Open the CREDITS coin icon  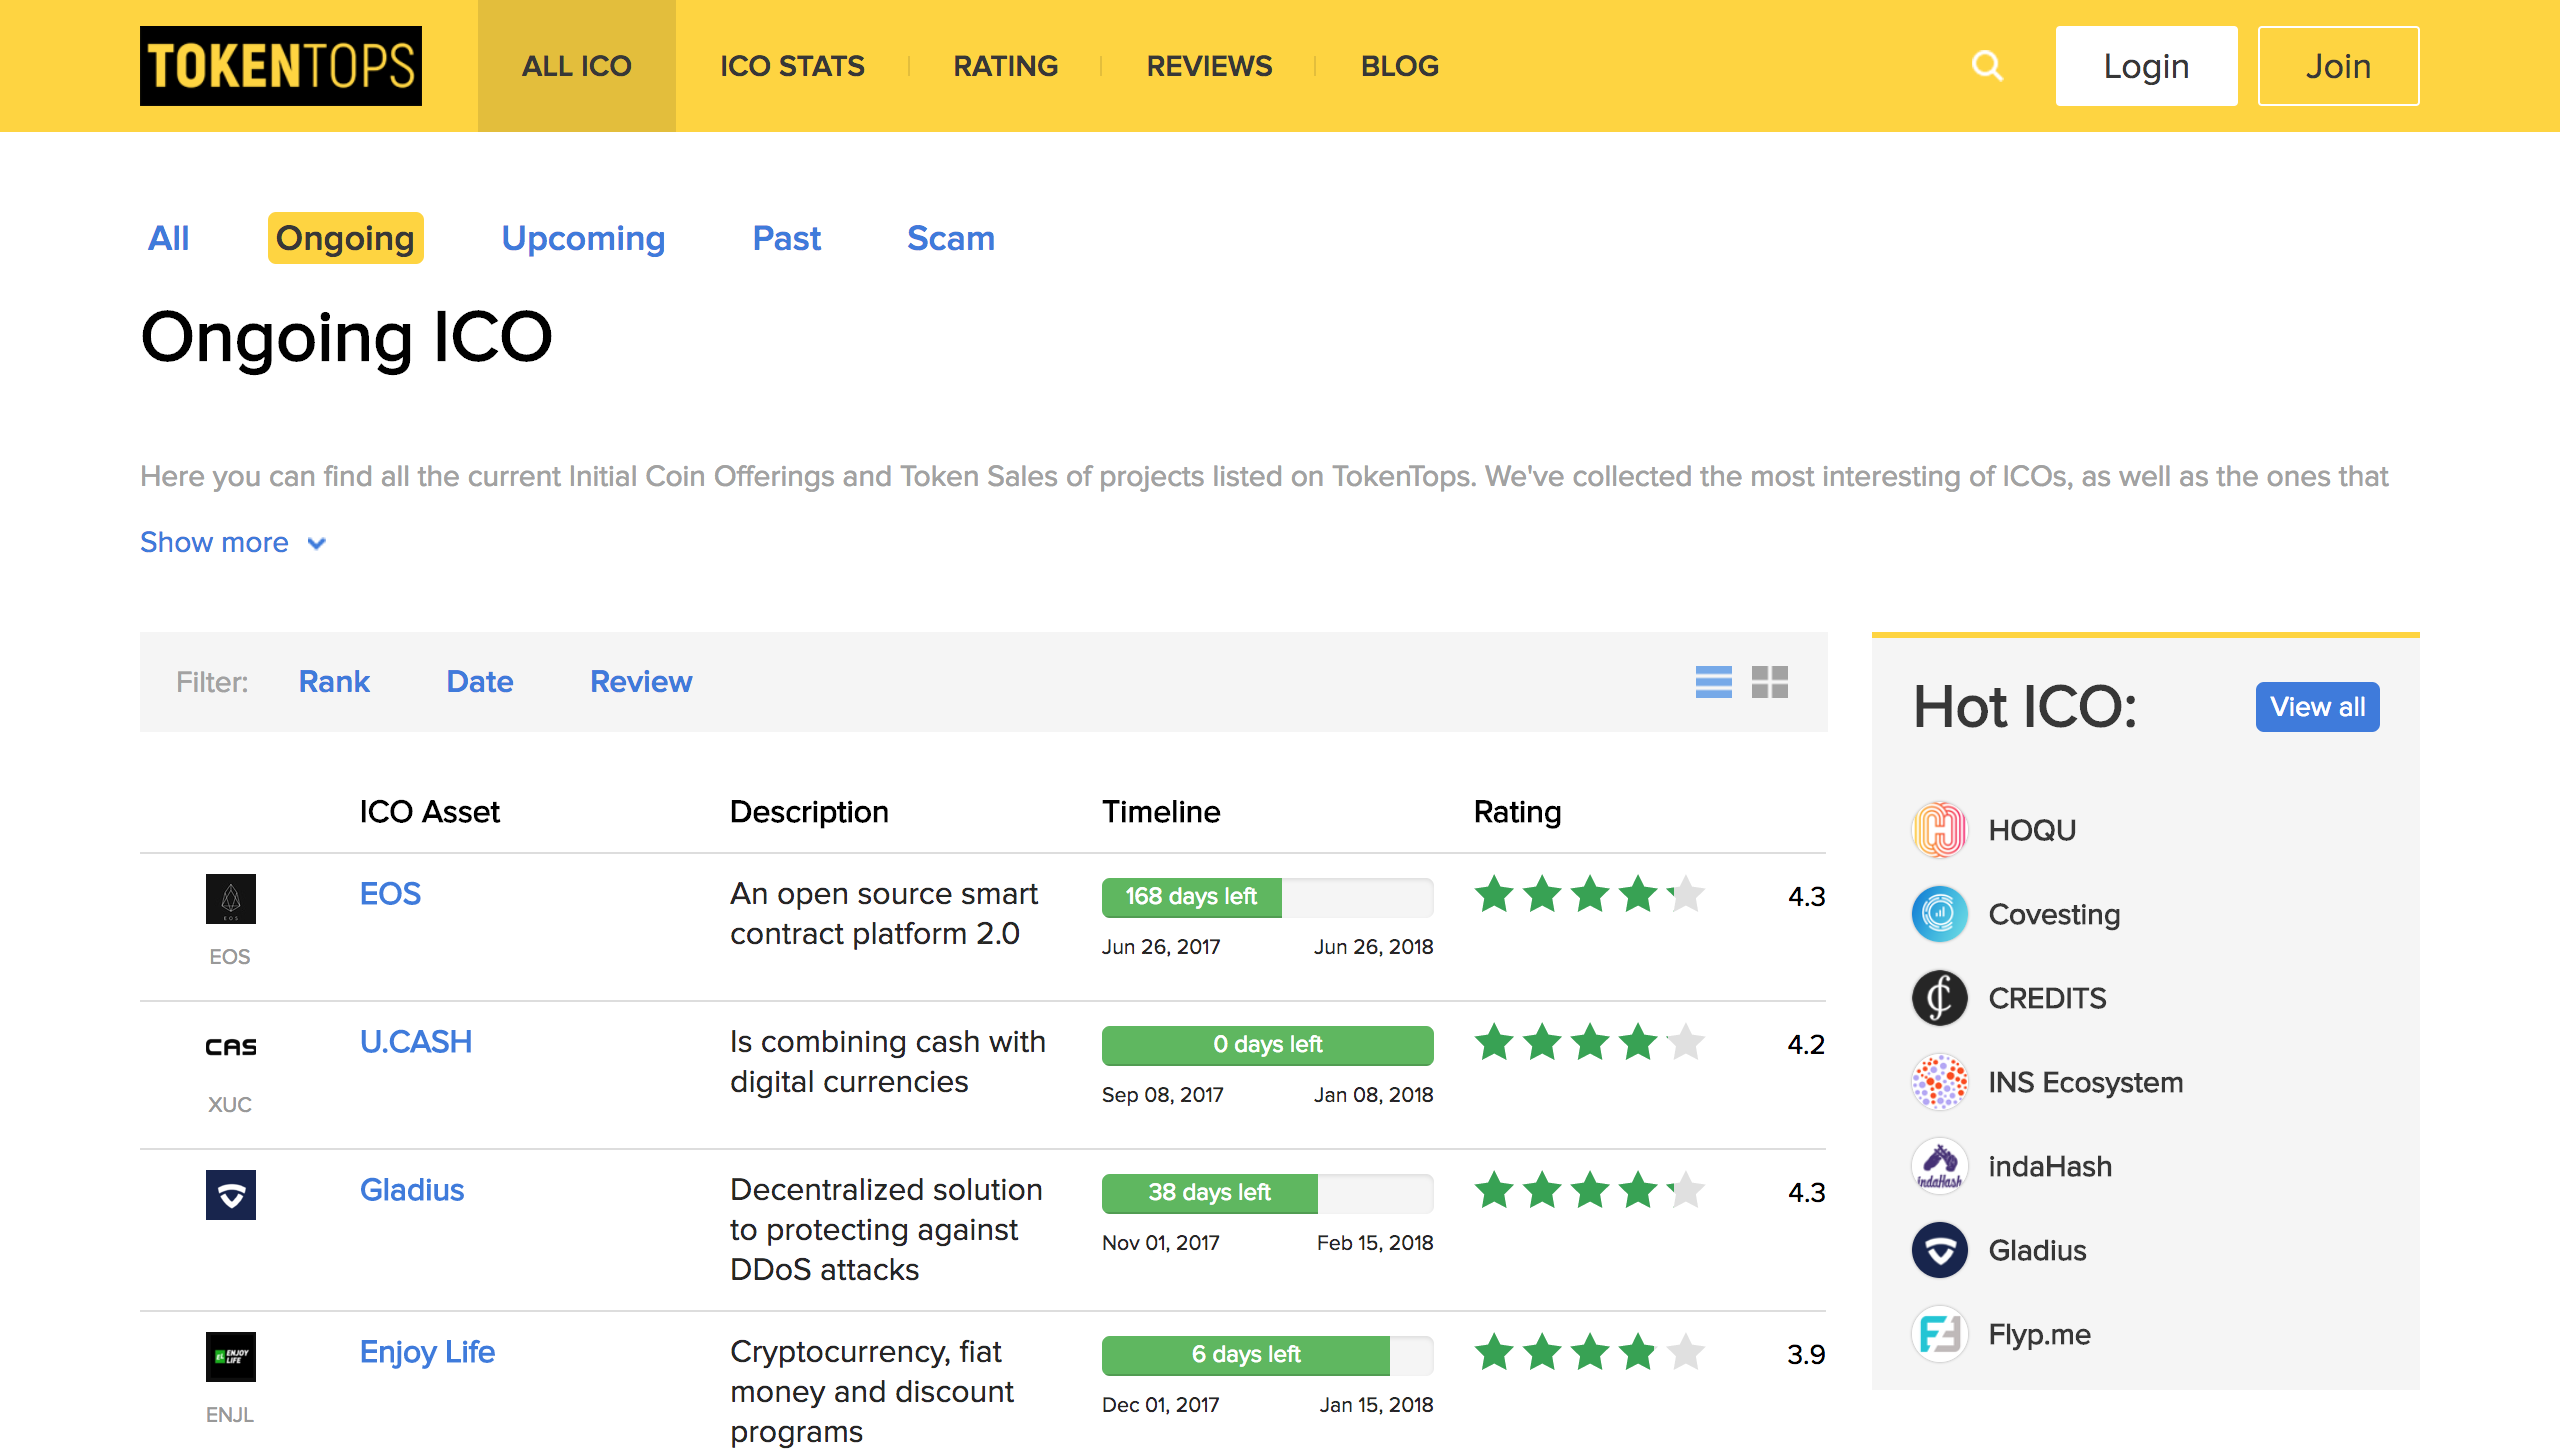[x=1939, y=998]
